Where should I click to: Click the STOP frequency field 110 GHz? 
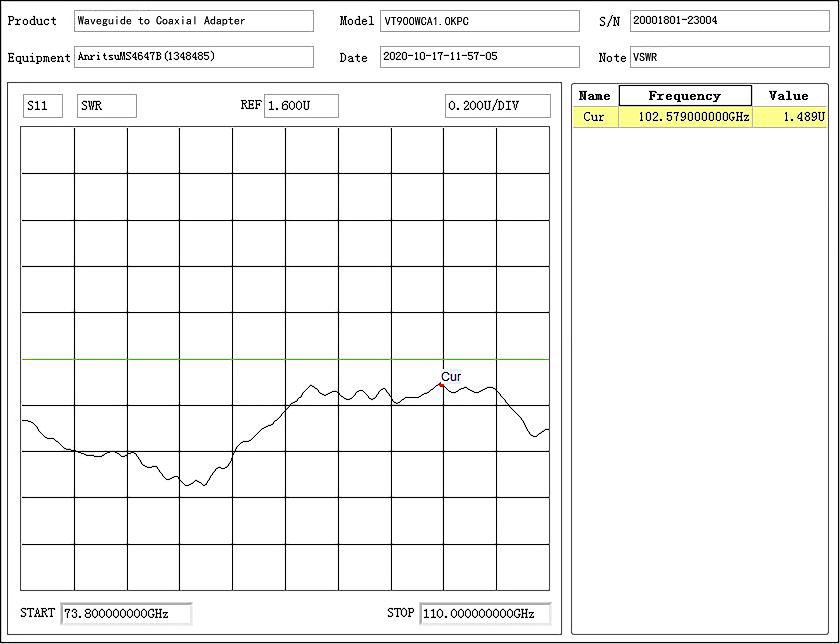coord(485,613)
